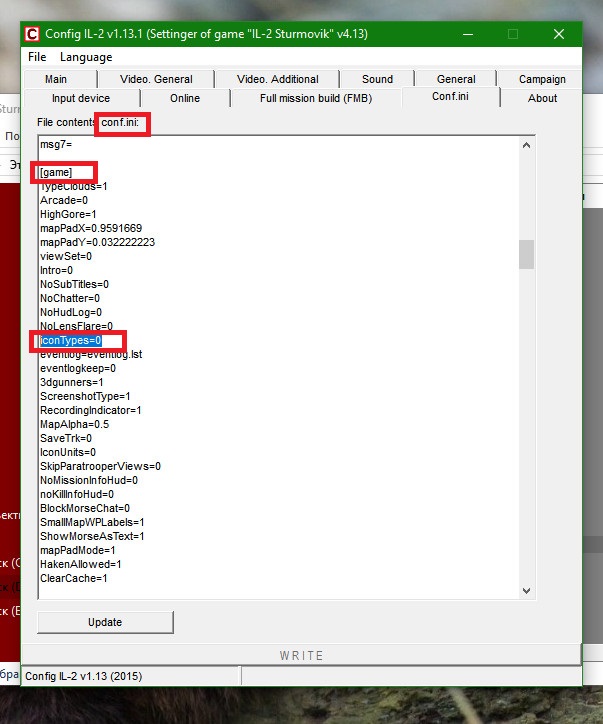Switch to the Sound tab
This screenshot has height=724, width=603.
click(377, 79)
